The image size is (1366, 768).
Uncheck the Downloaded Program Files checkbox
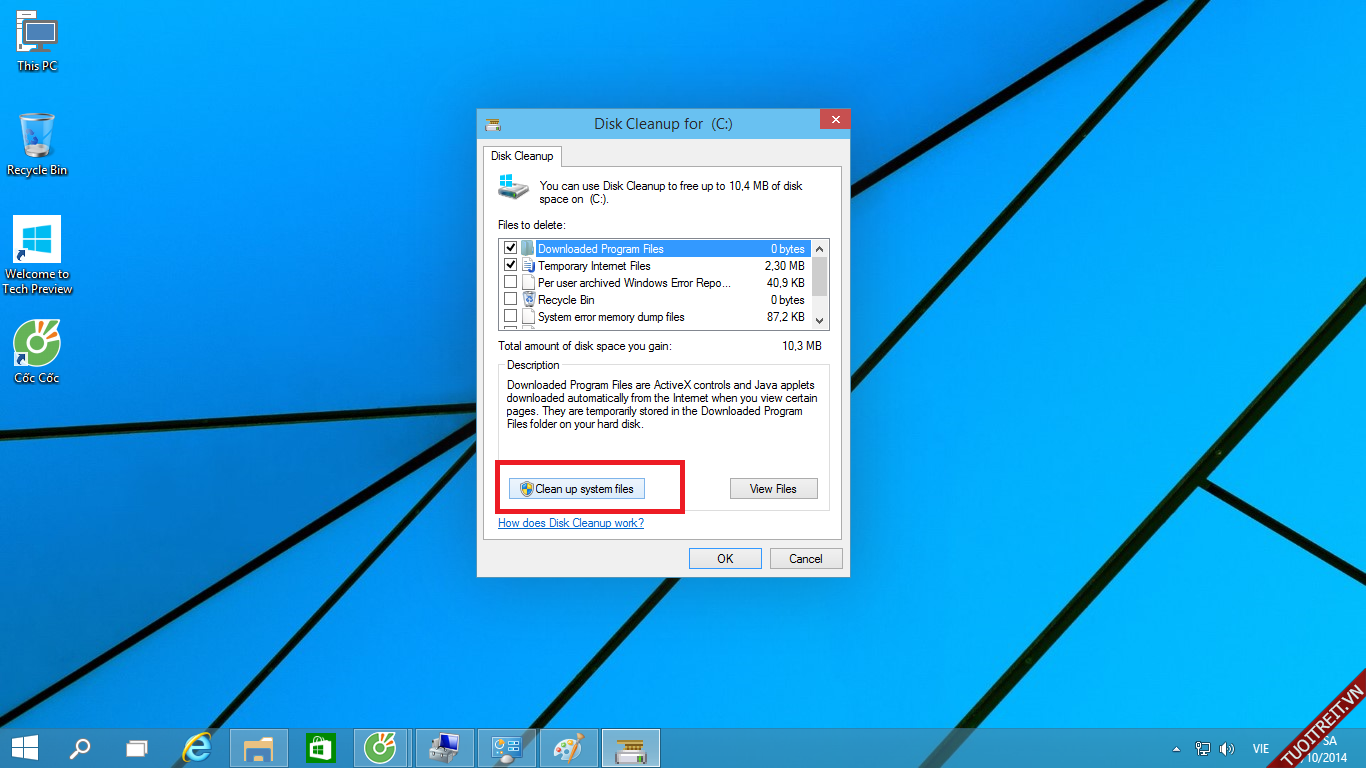click(511, 248)
